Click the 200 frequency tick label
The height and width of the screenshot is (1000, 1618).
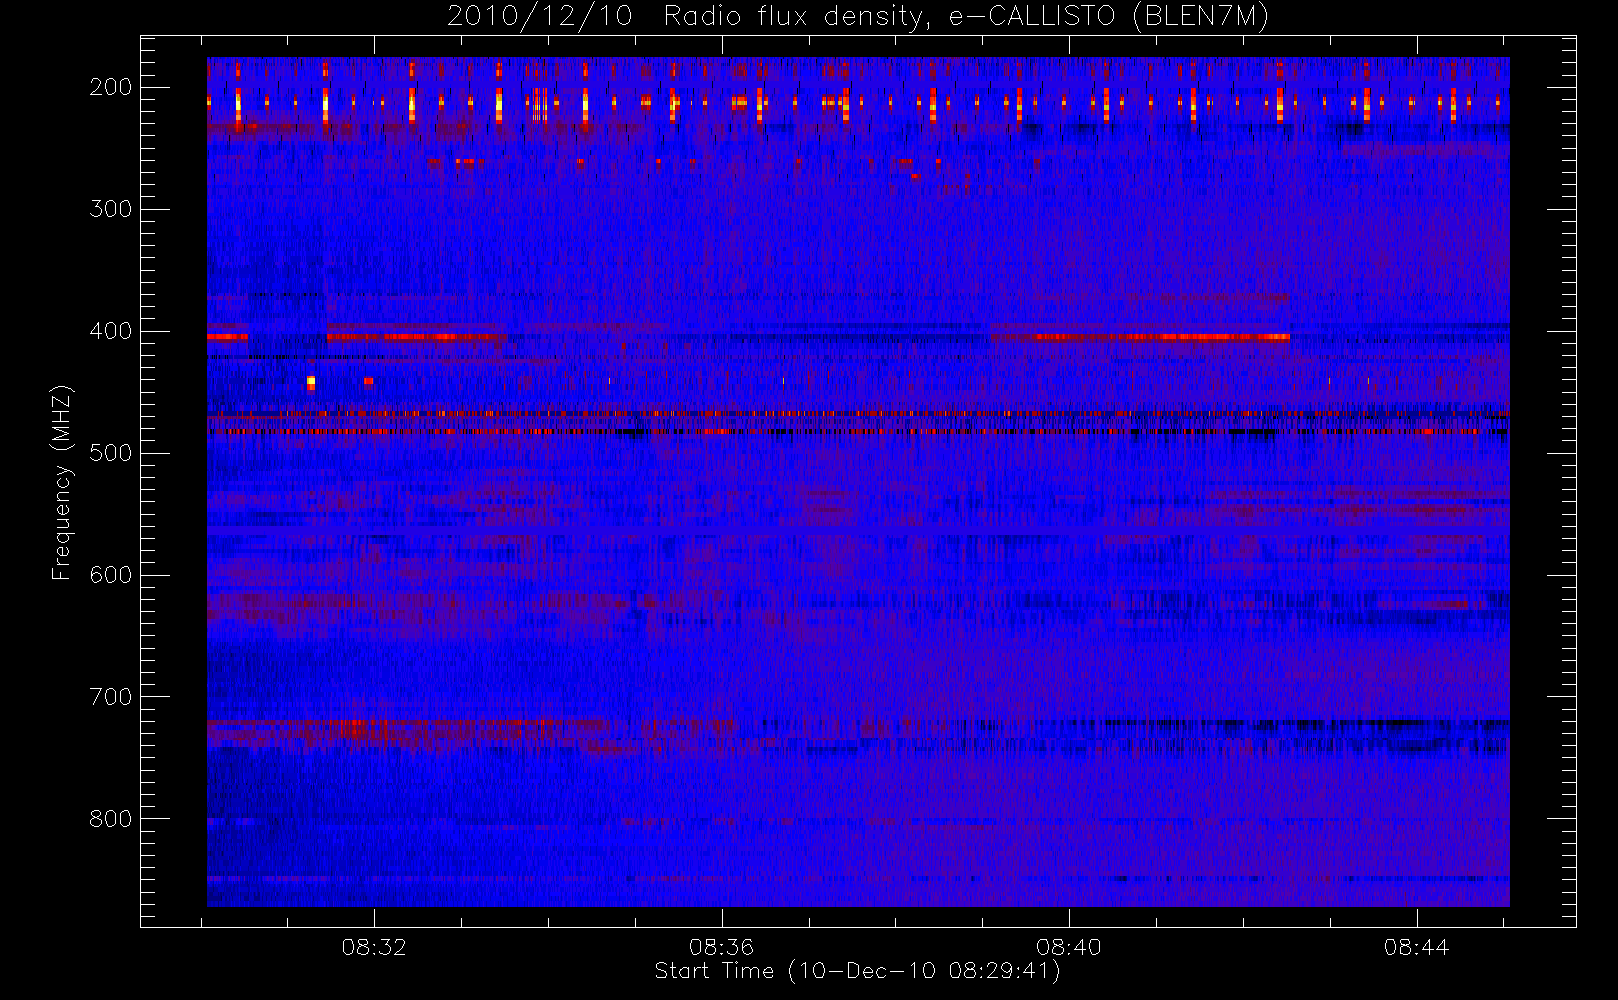pyautogui.click(x=111, y=87)
